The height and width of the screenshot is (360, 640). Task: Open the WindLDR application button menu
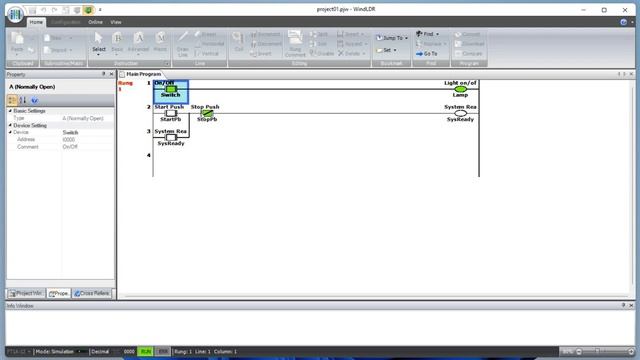click(x=15, y=14)
